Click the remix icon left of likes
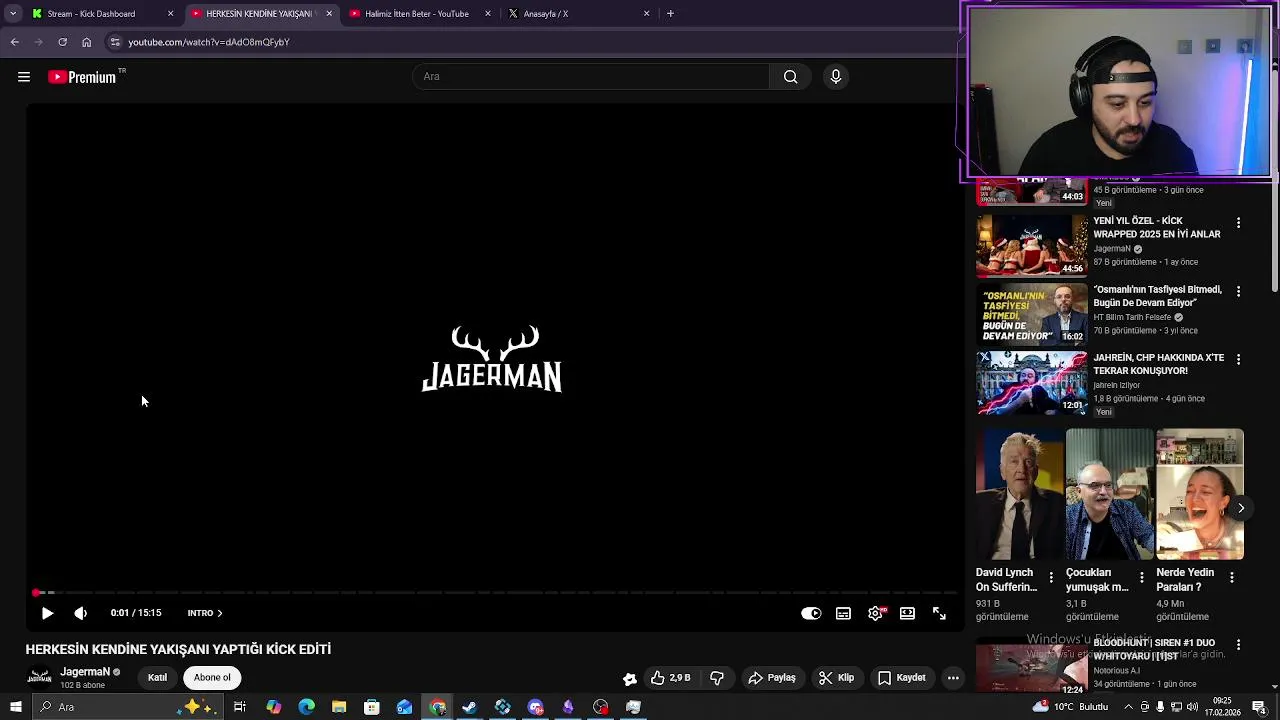Screen dimensions: 1280x720 pyautogui.click(x=630, y=678)
